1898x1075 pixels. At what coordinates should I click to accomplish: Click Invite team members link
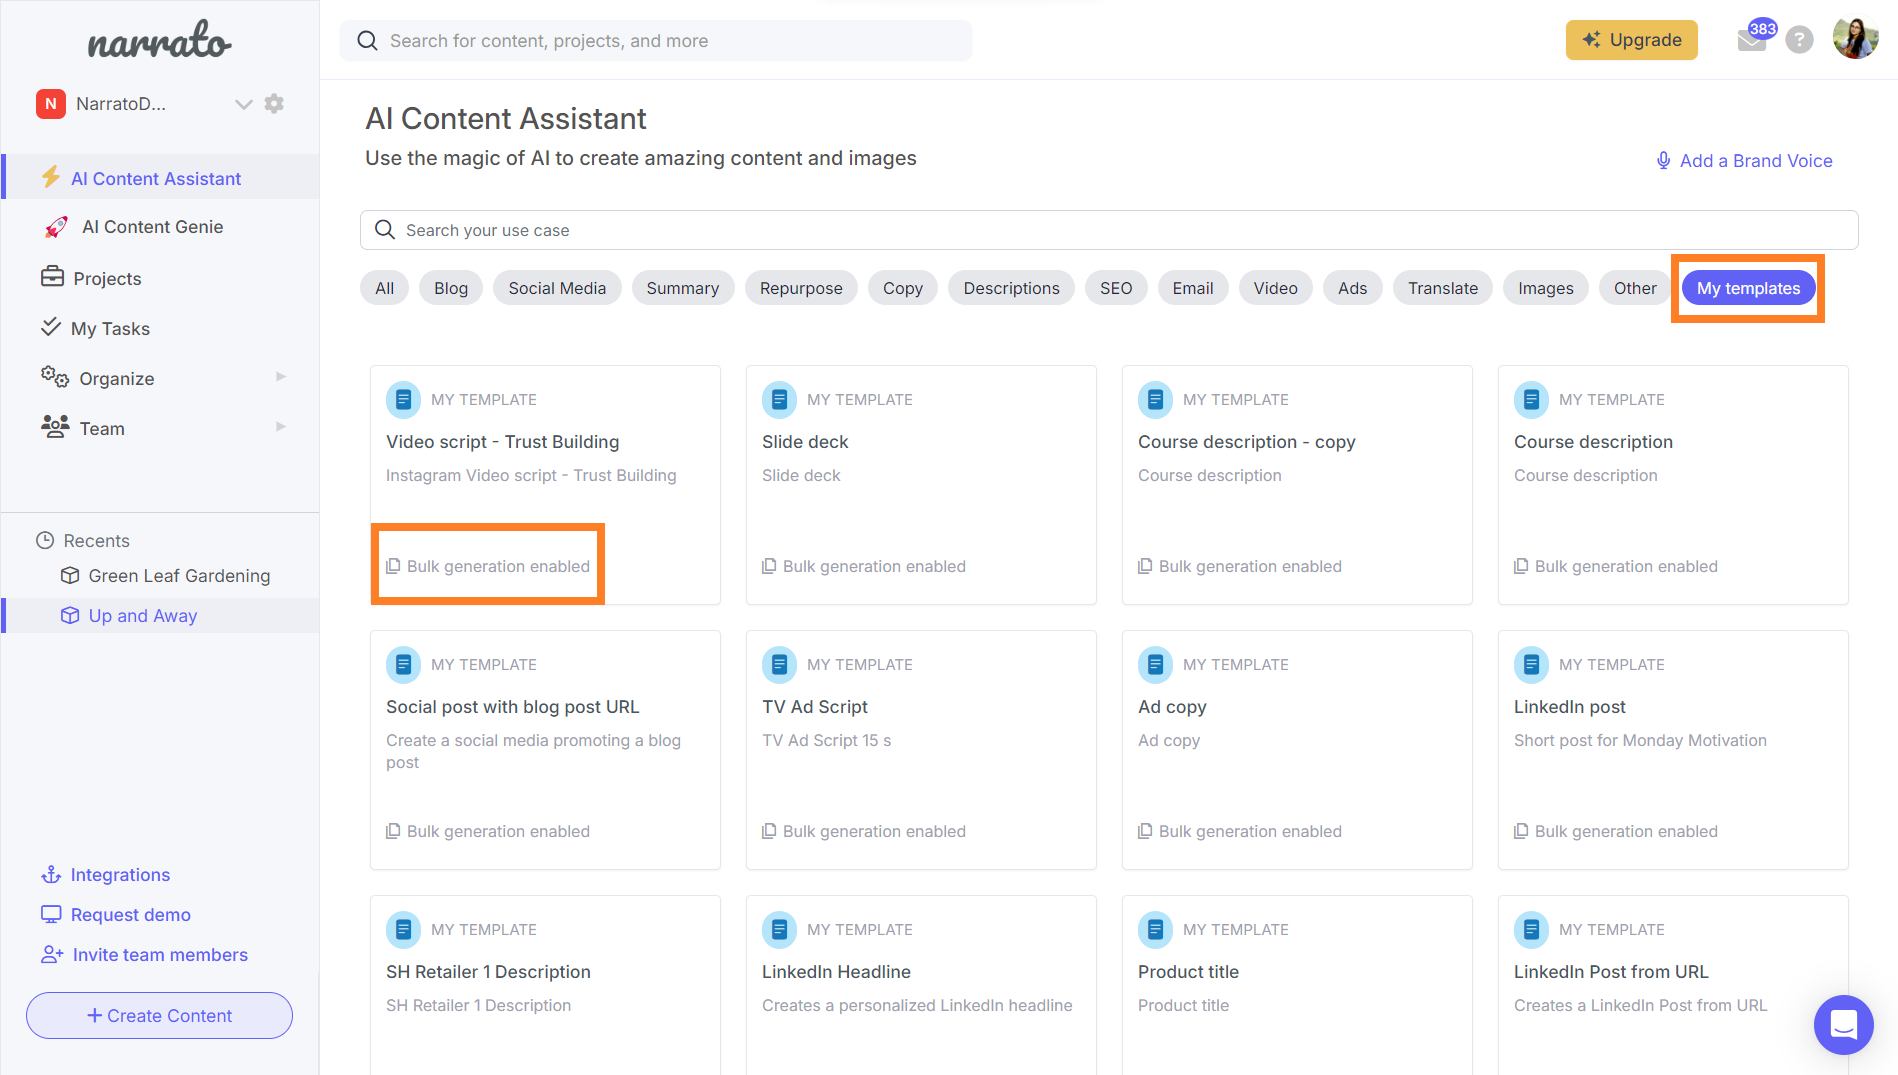click(x=160, y=955)
